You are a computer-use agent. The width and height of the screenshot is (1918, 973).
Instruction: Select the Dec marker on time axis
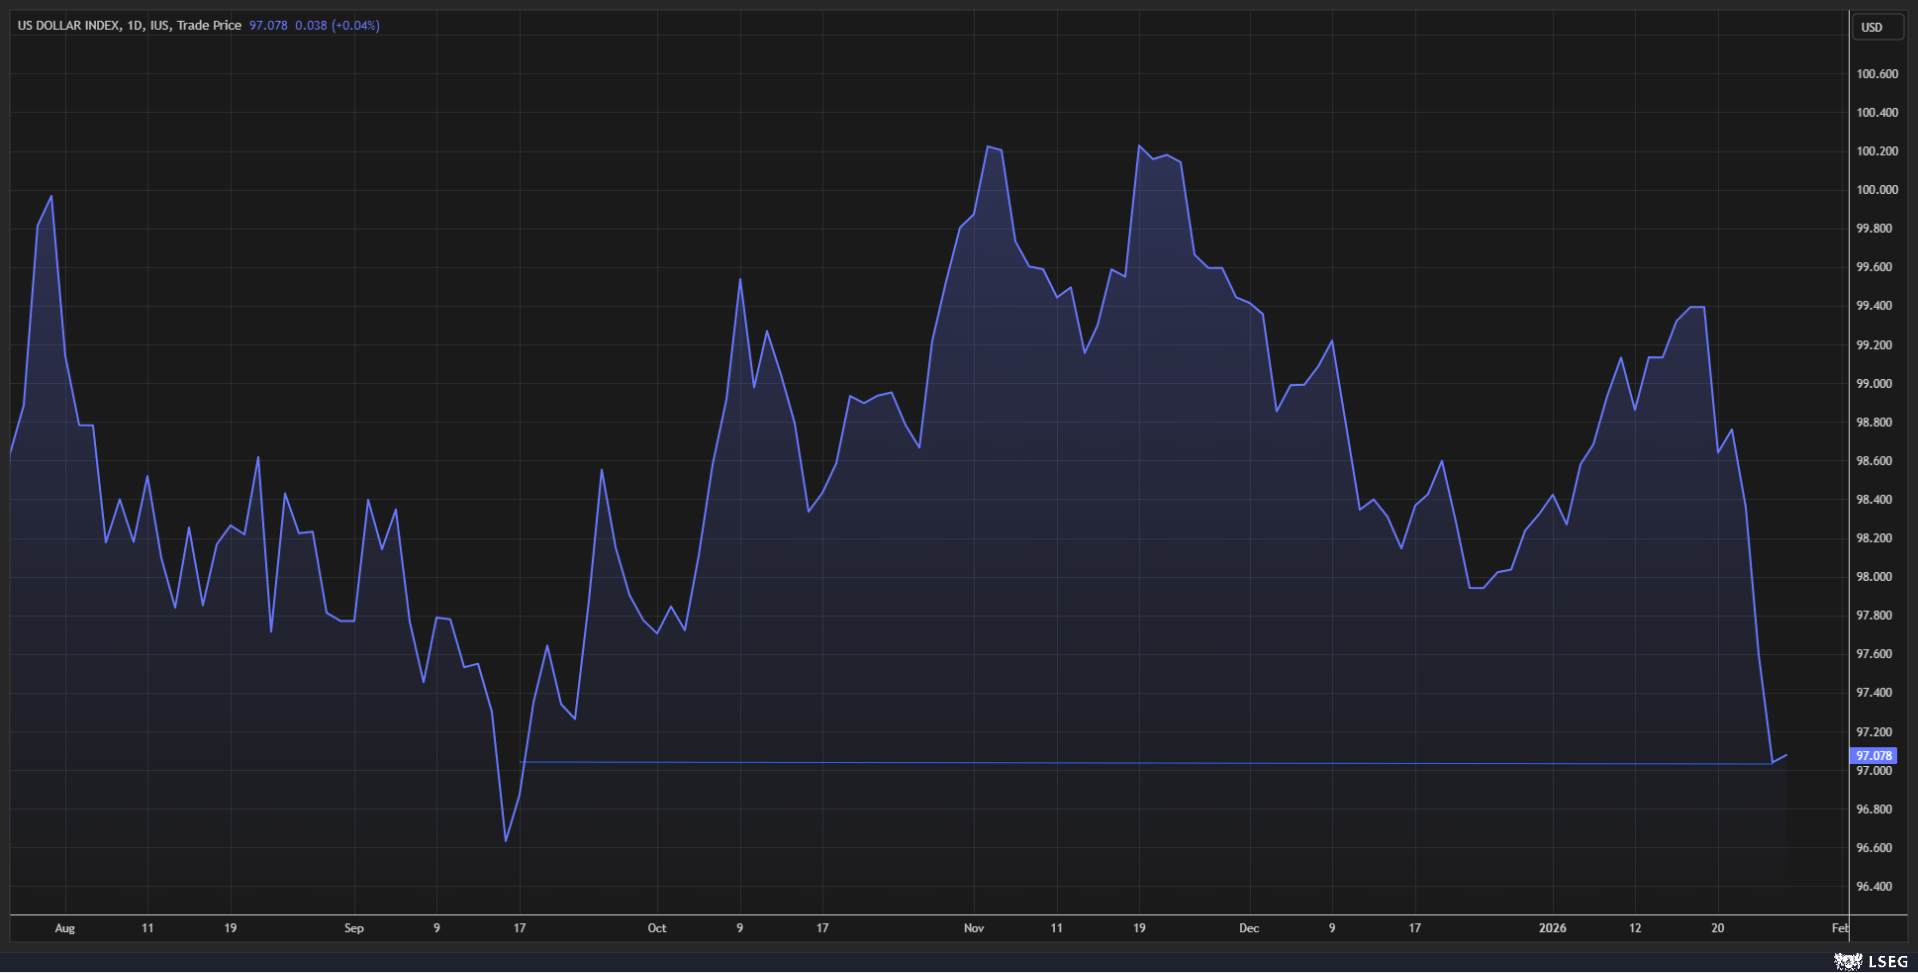1249,928
